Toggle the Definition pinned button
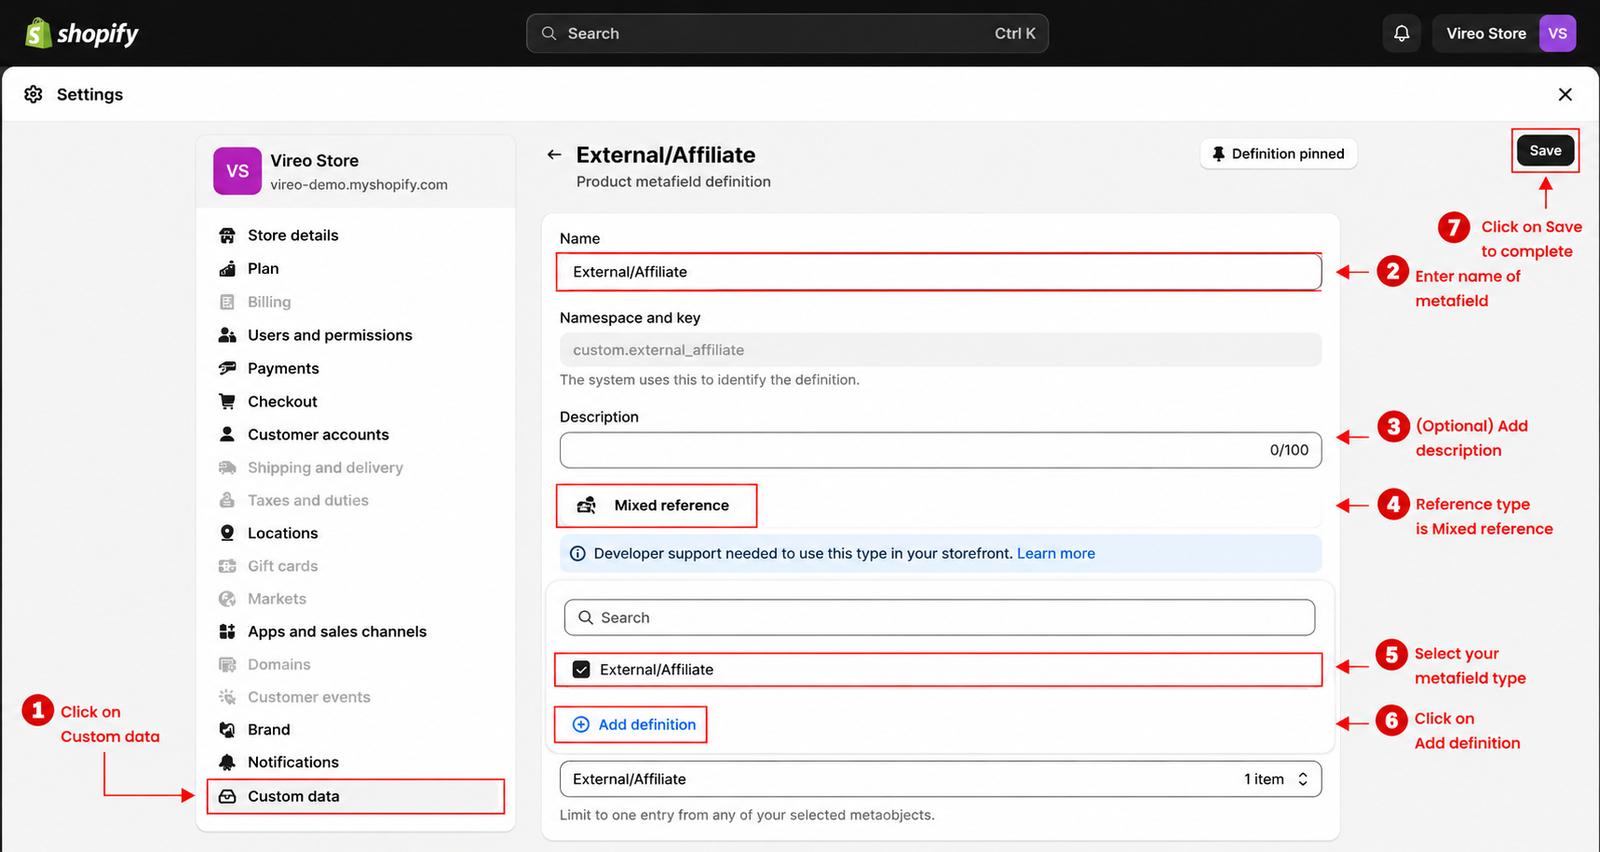The height and width of the screenshot is (852, 1600). (1278, 154)
